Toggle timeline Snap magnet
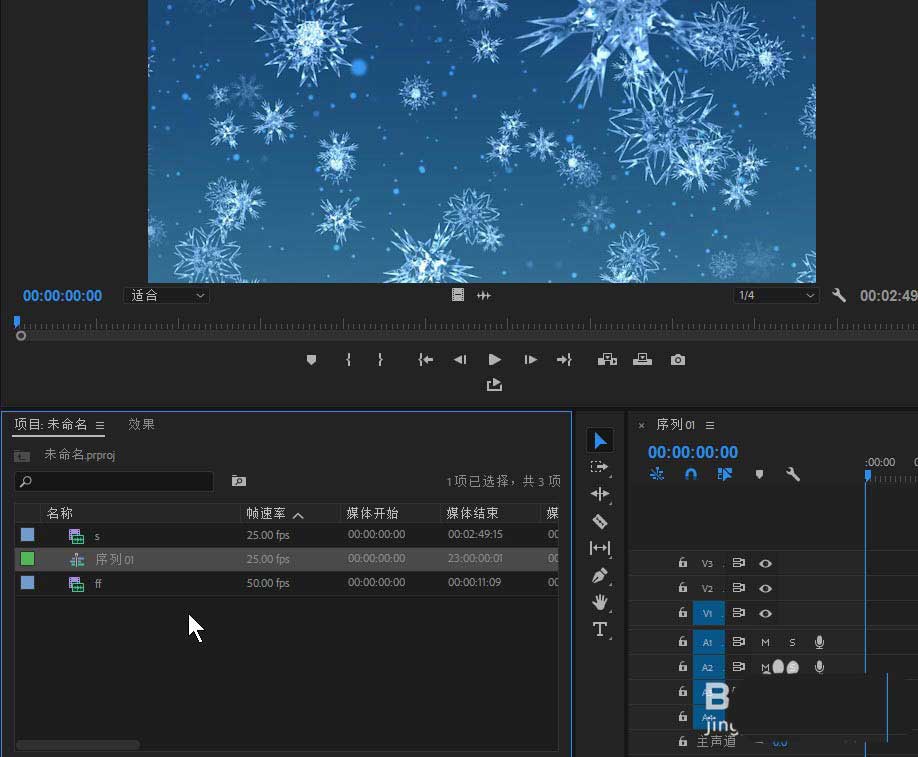This screenshot has width=918, height=757. (691, 474)
